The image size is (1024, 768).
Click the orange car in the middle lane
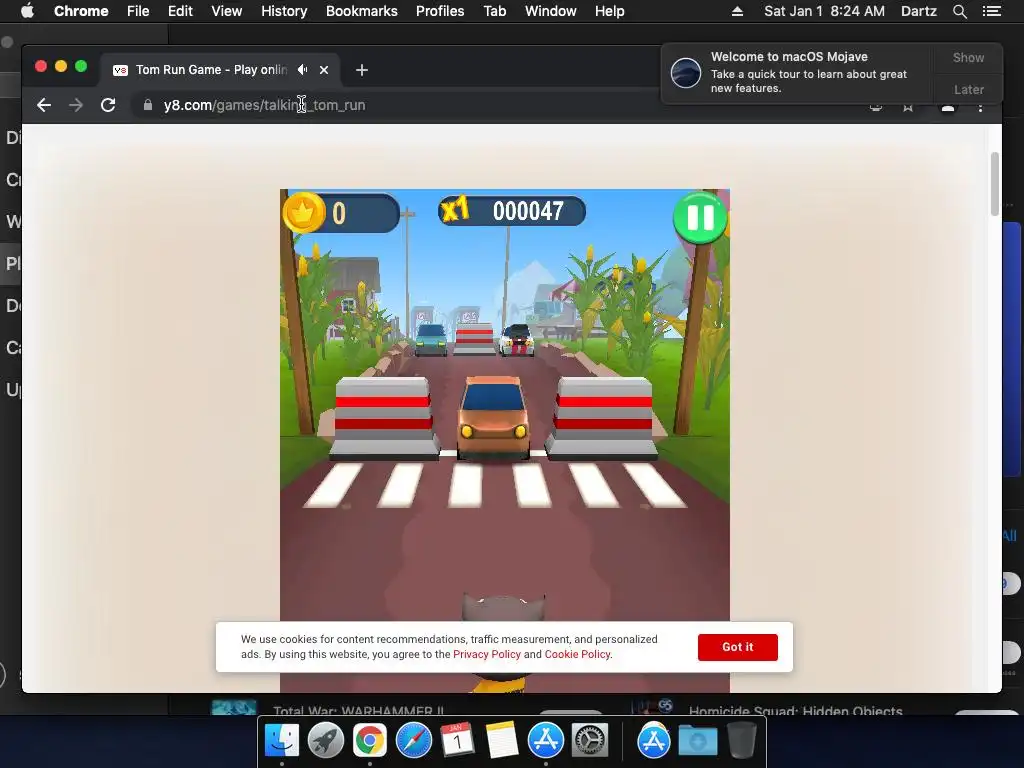tap(494, 417)
